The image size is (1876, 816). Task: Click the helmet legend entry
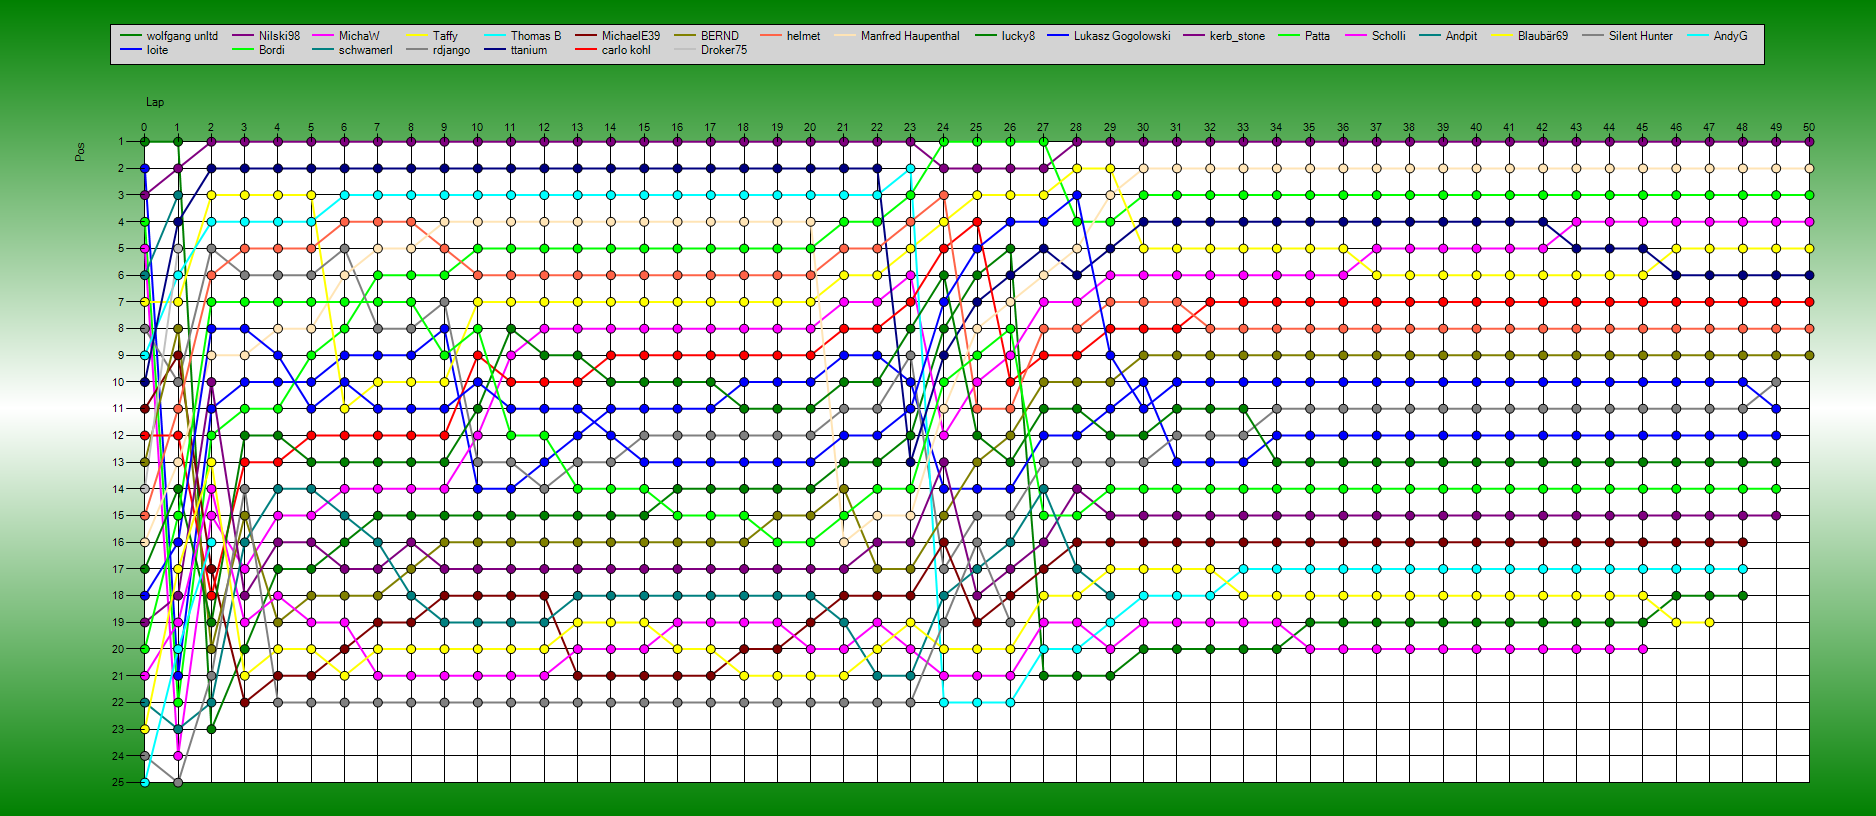pyautogui.click(x=803, y=36)
